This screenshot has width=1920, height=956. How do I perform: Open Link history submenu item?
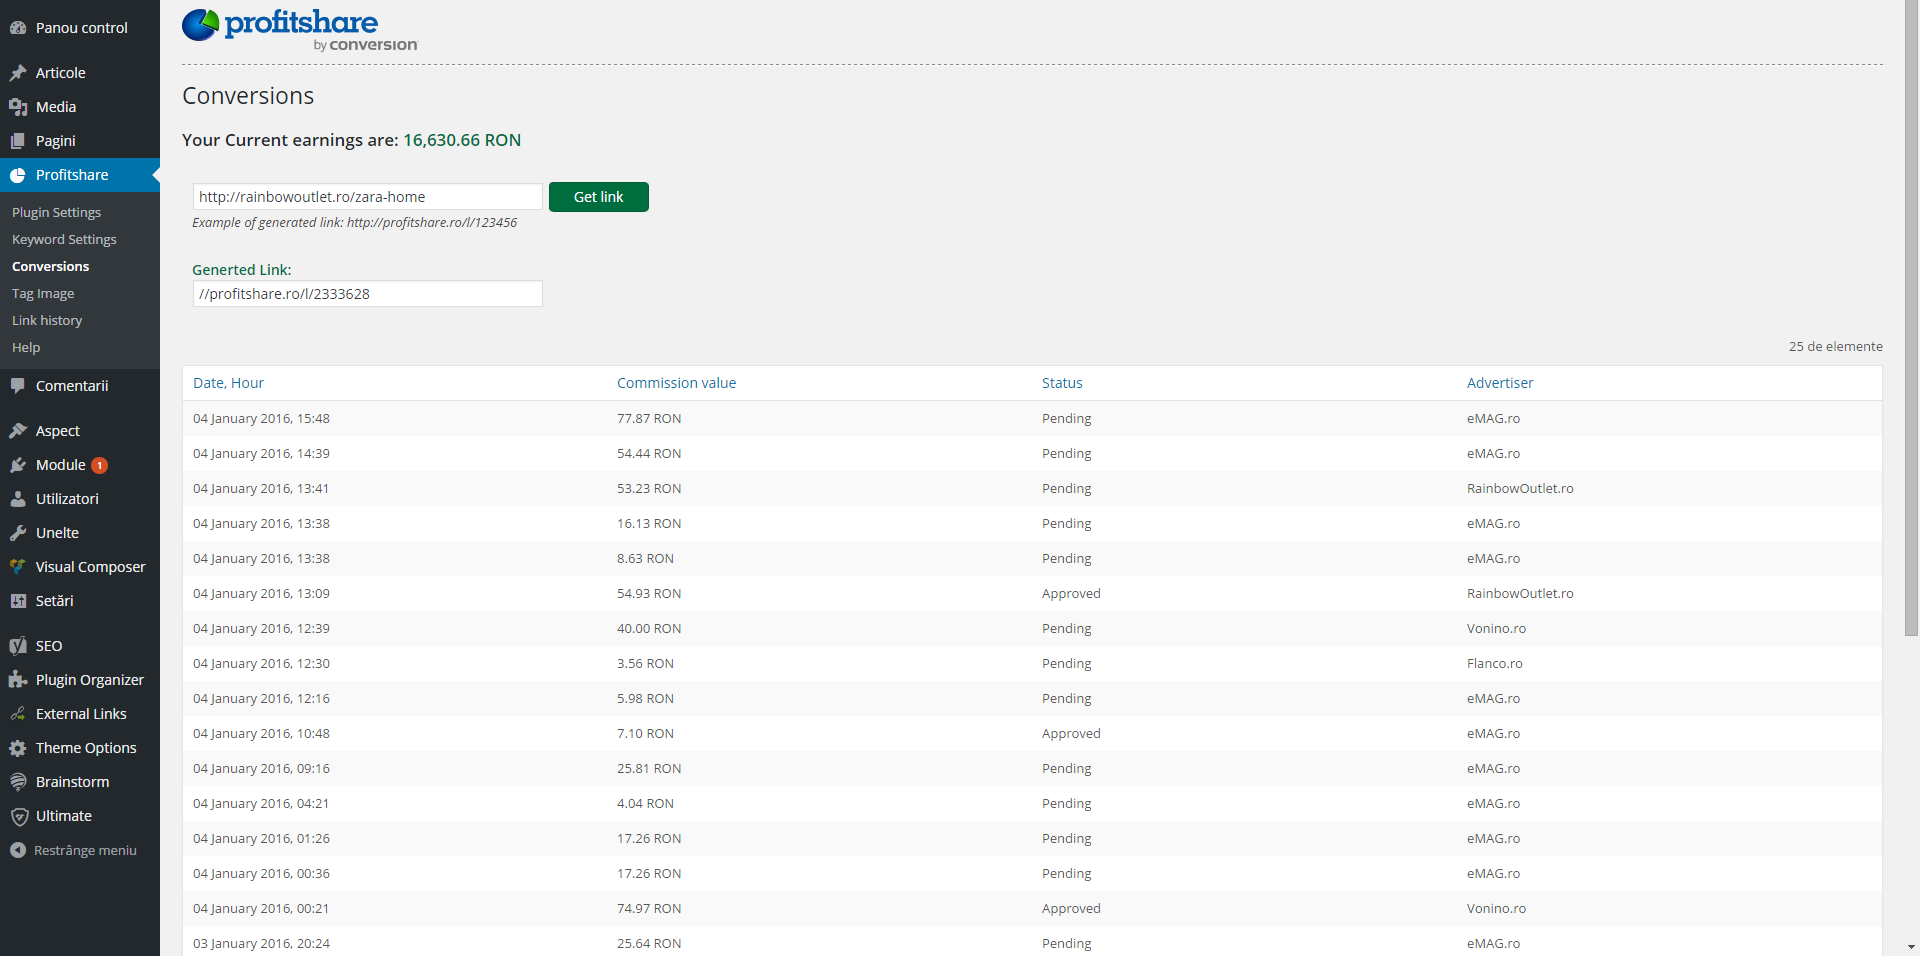pos(47,320)
